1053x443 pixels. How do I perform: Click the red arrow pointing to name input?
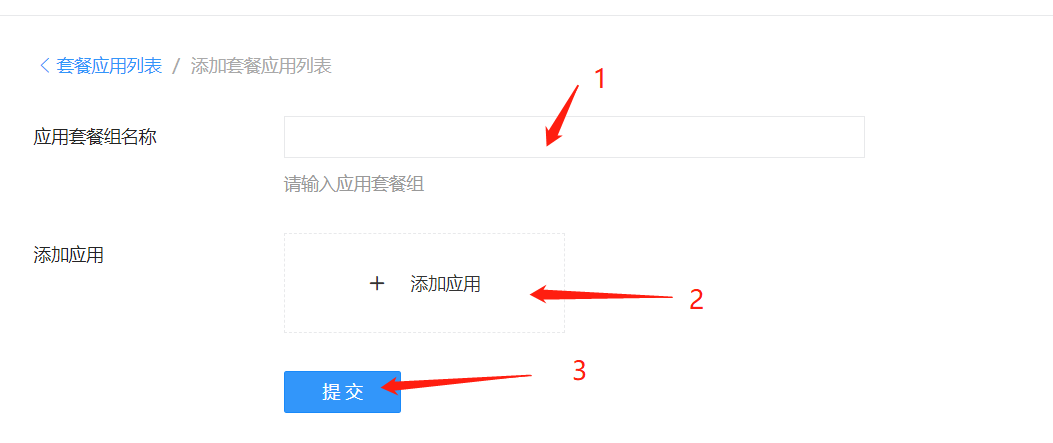[x=562, y=115]
